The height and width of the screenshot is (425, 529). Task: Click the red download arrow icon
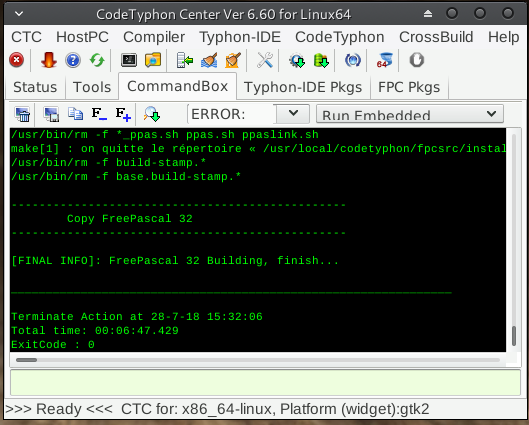point(49,60)
